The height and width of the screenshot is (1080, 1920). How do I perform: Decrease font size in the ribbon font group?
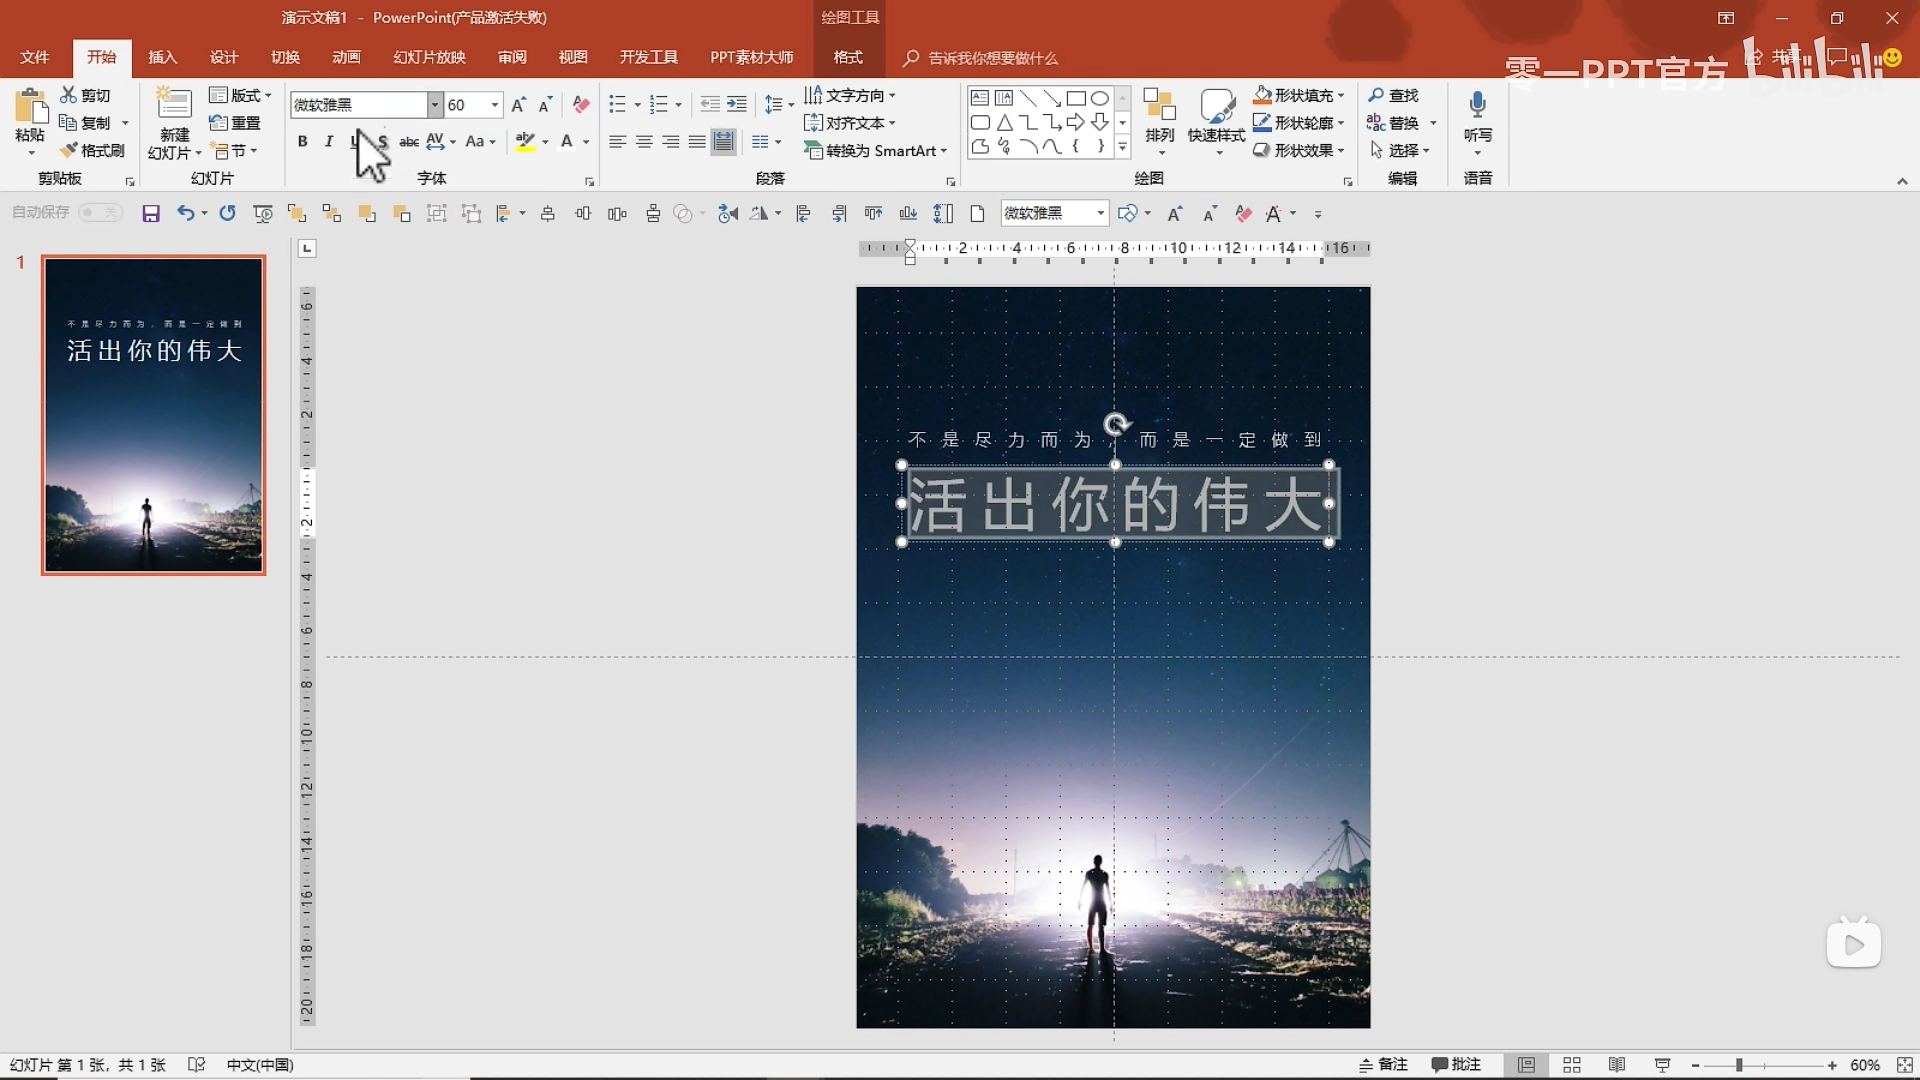[x=545, y=104]
